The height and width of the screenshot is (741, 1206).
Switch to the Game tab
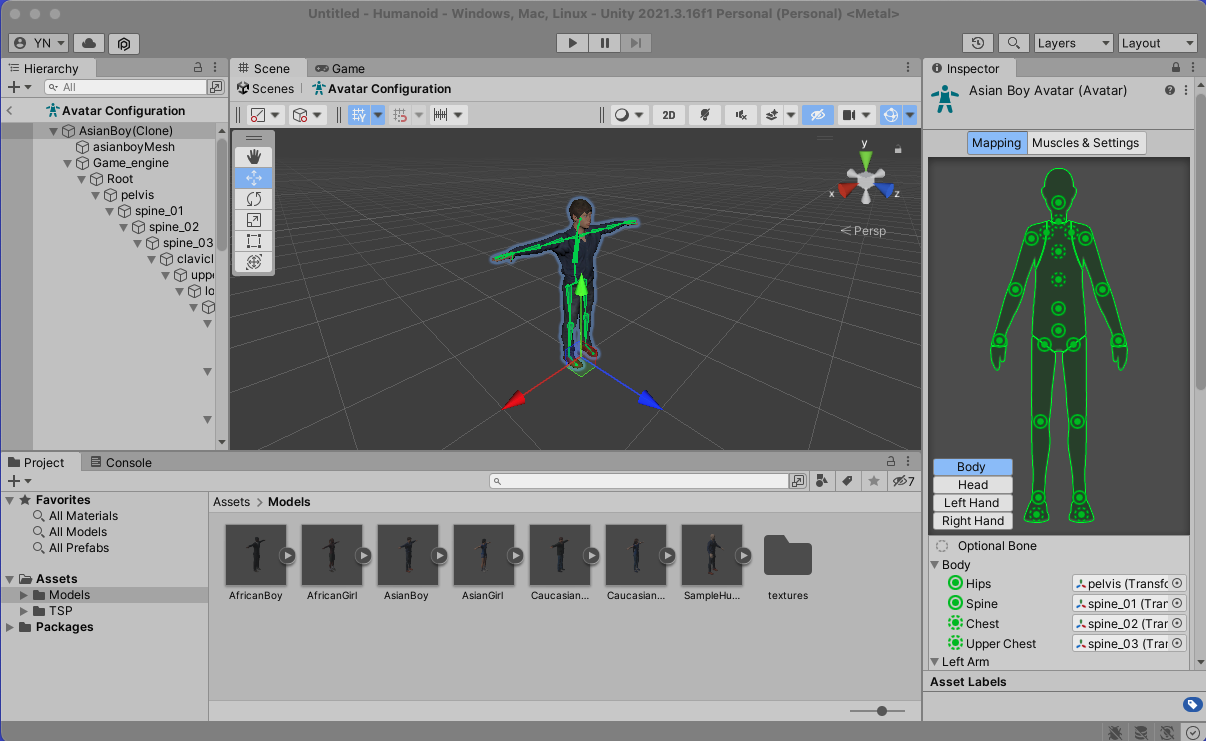tap(340, 69)
